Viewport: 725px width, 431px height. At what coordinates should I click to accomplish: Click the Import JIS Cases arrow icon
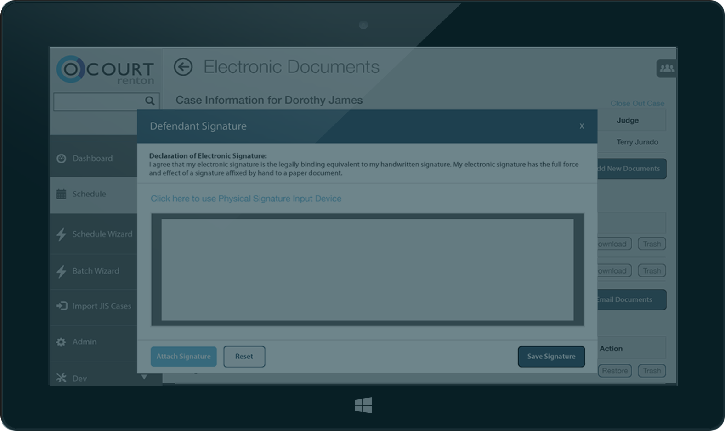(61, 306)
